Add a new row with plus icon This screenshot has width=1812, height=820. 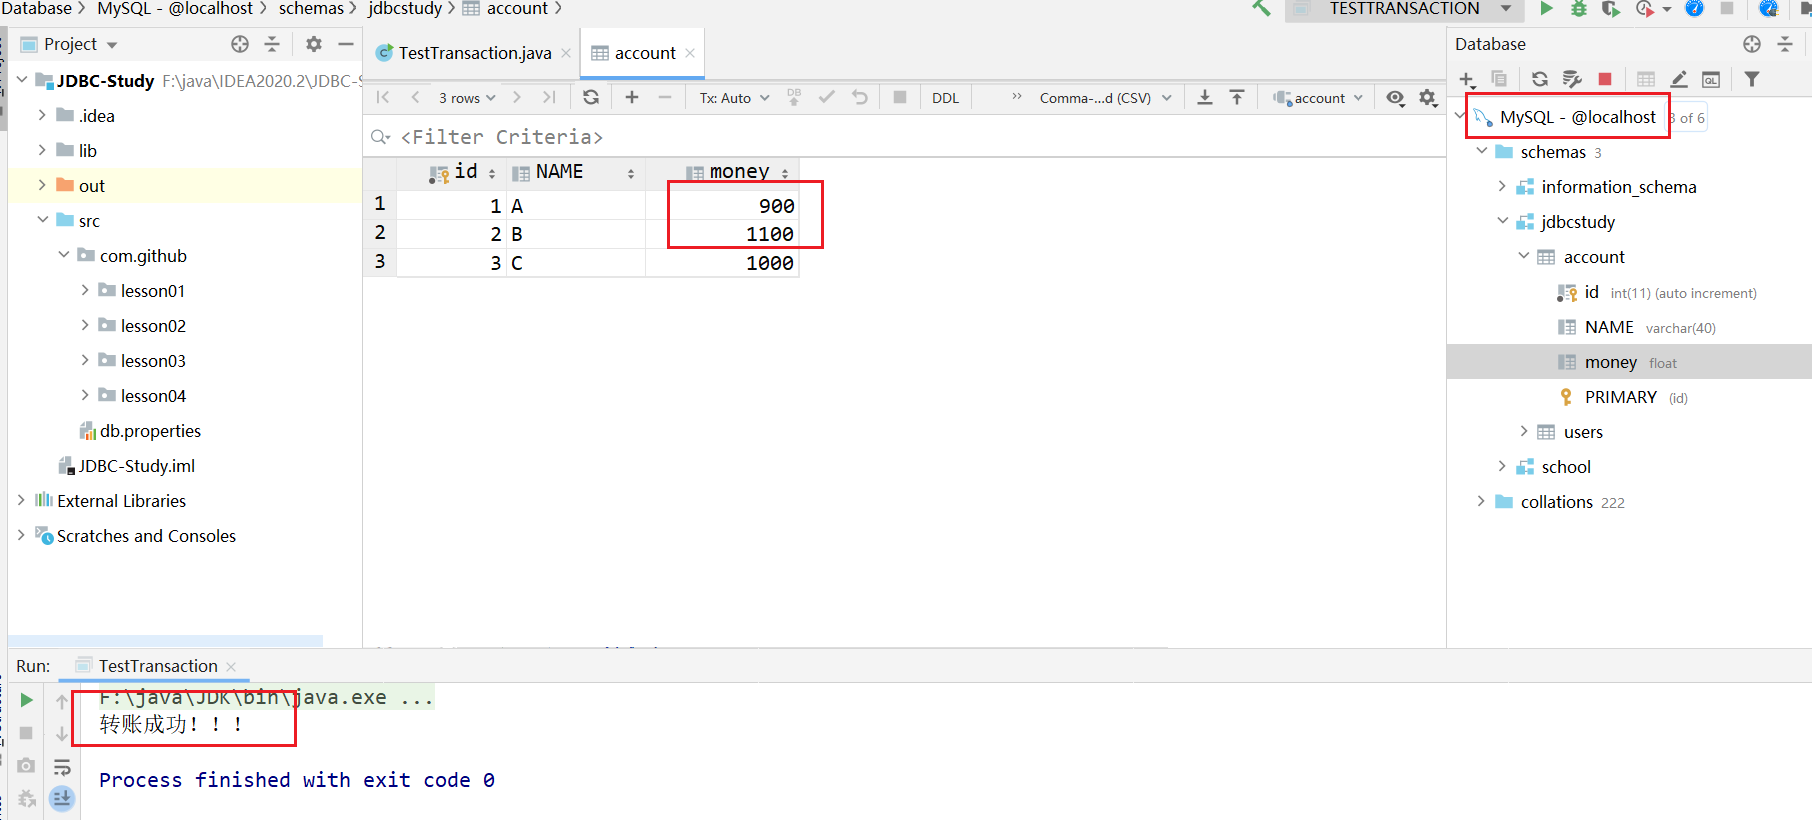[x=632, y=97]
